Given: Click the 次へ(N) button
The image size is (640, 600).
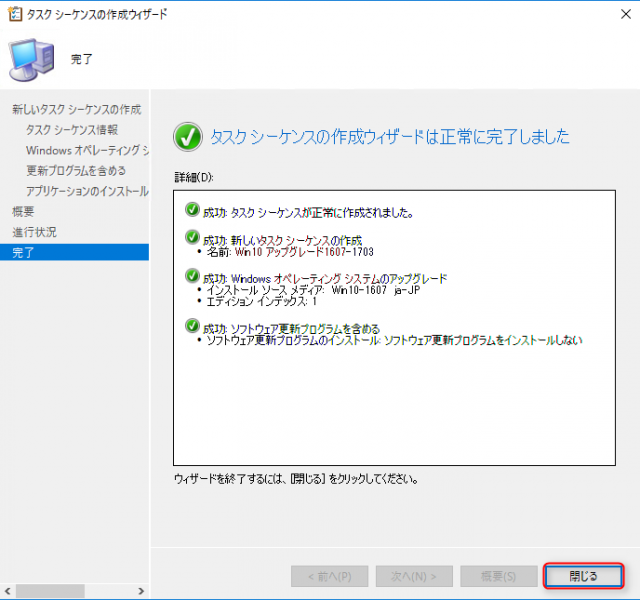Looking at the screenshot, I should pos(413,576).
